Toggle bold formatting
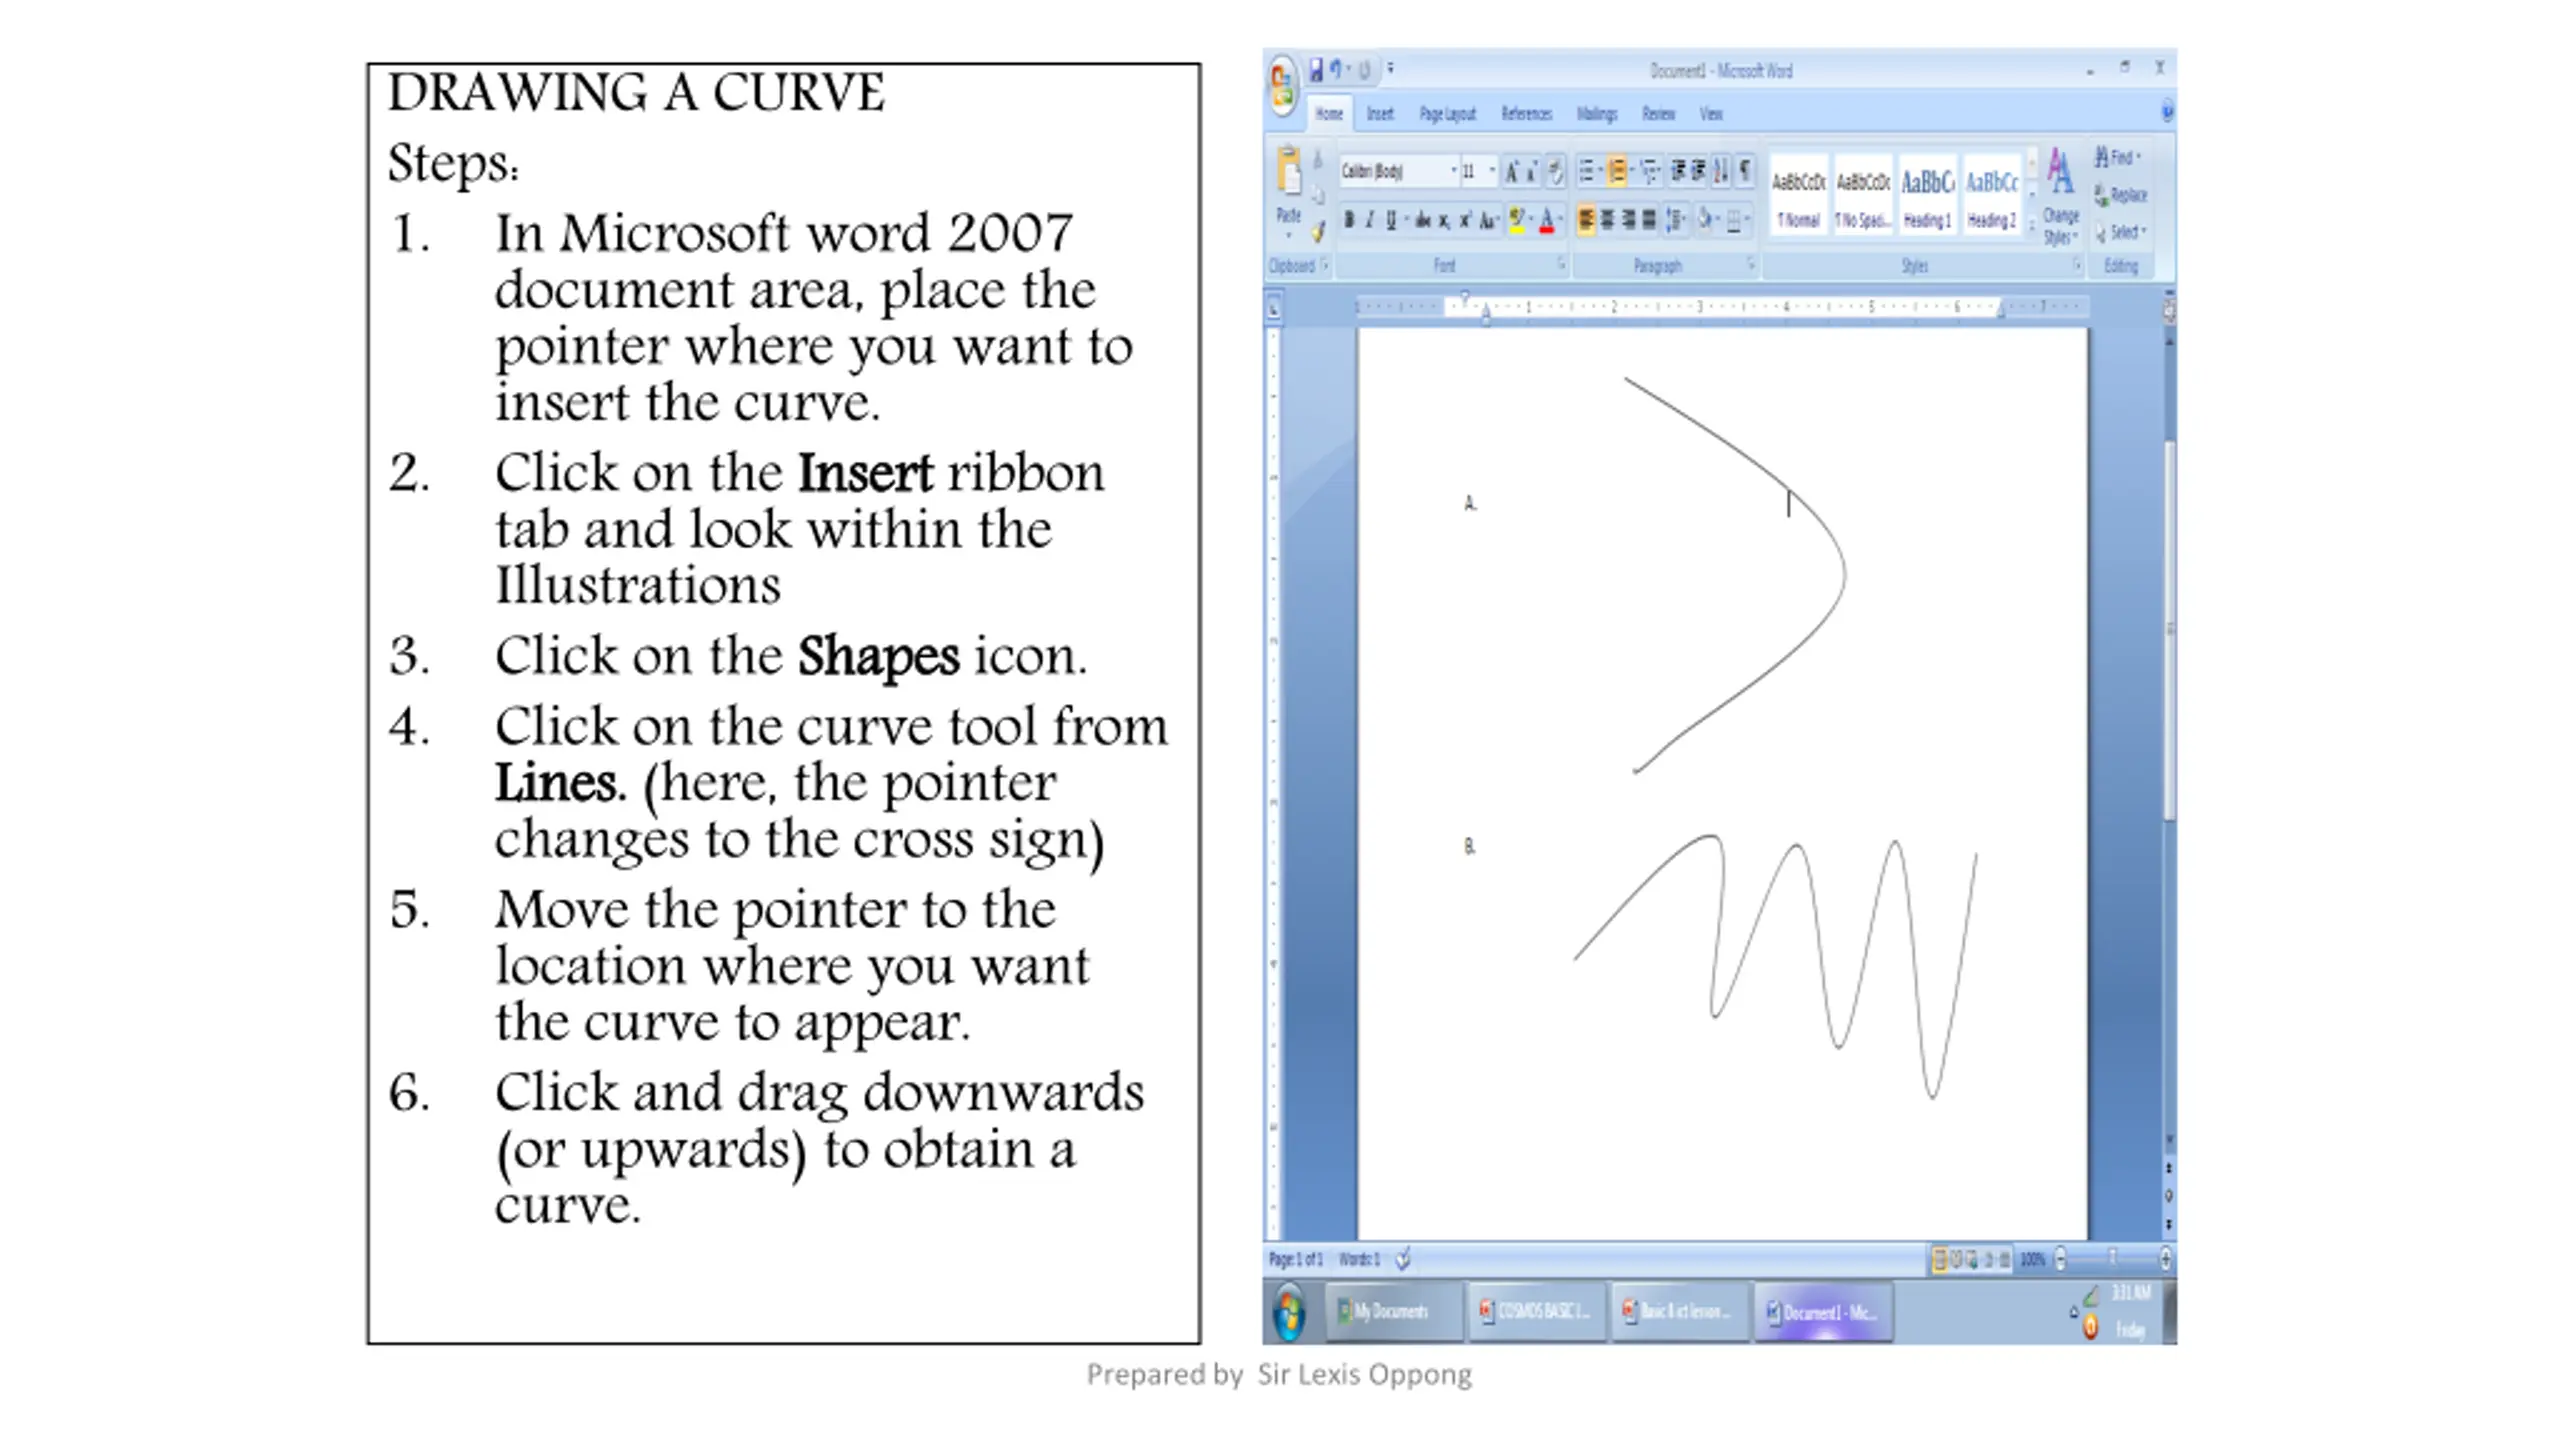Screen dimensions: 2560x1440 pyautogui.click(x=1349, y=220)
